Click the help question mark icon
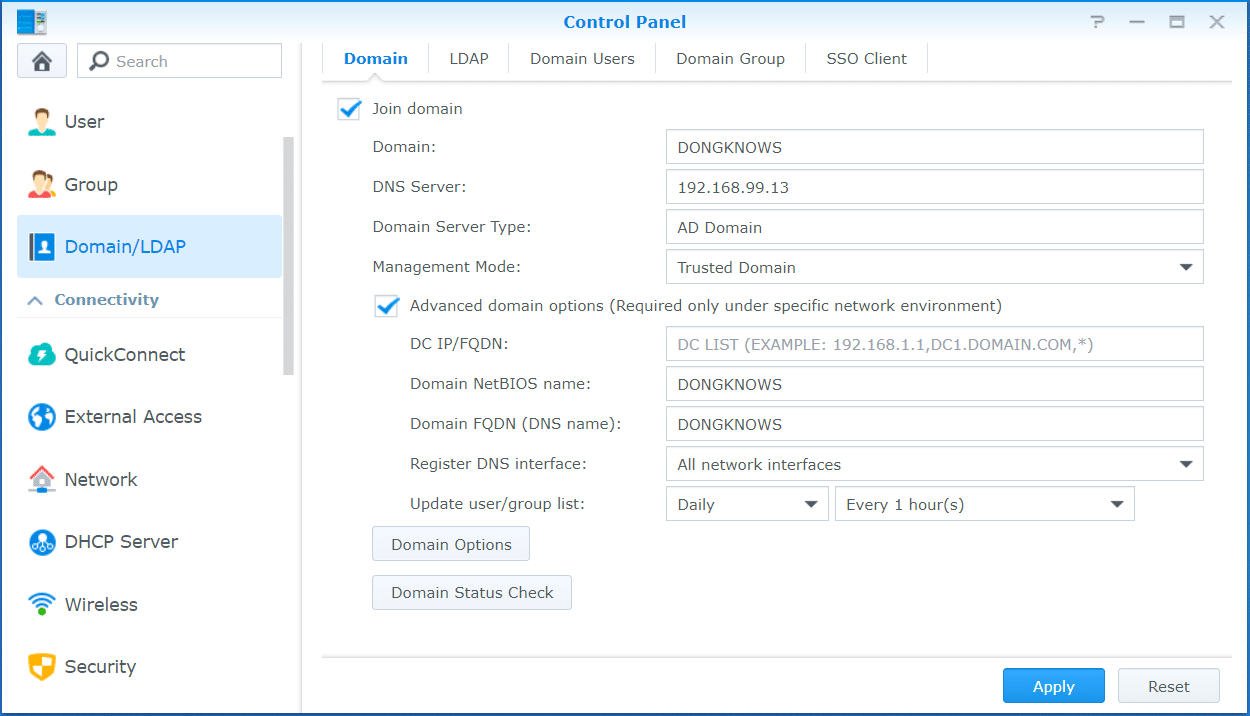Screen dimensions: 1250x716 pos(1098,22)
